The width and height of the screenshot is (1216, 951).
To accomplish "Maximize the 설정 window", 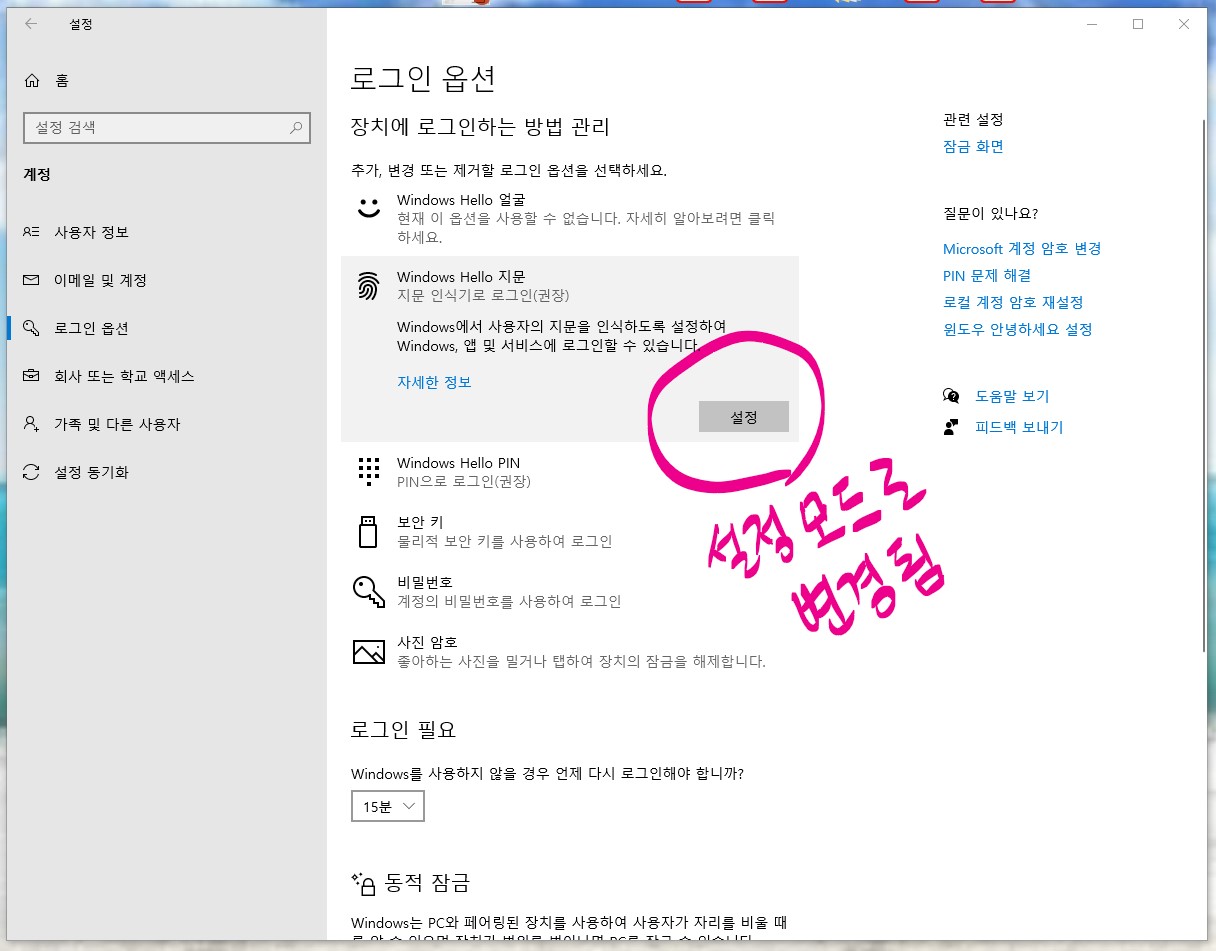I will 1138,25.
